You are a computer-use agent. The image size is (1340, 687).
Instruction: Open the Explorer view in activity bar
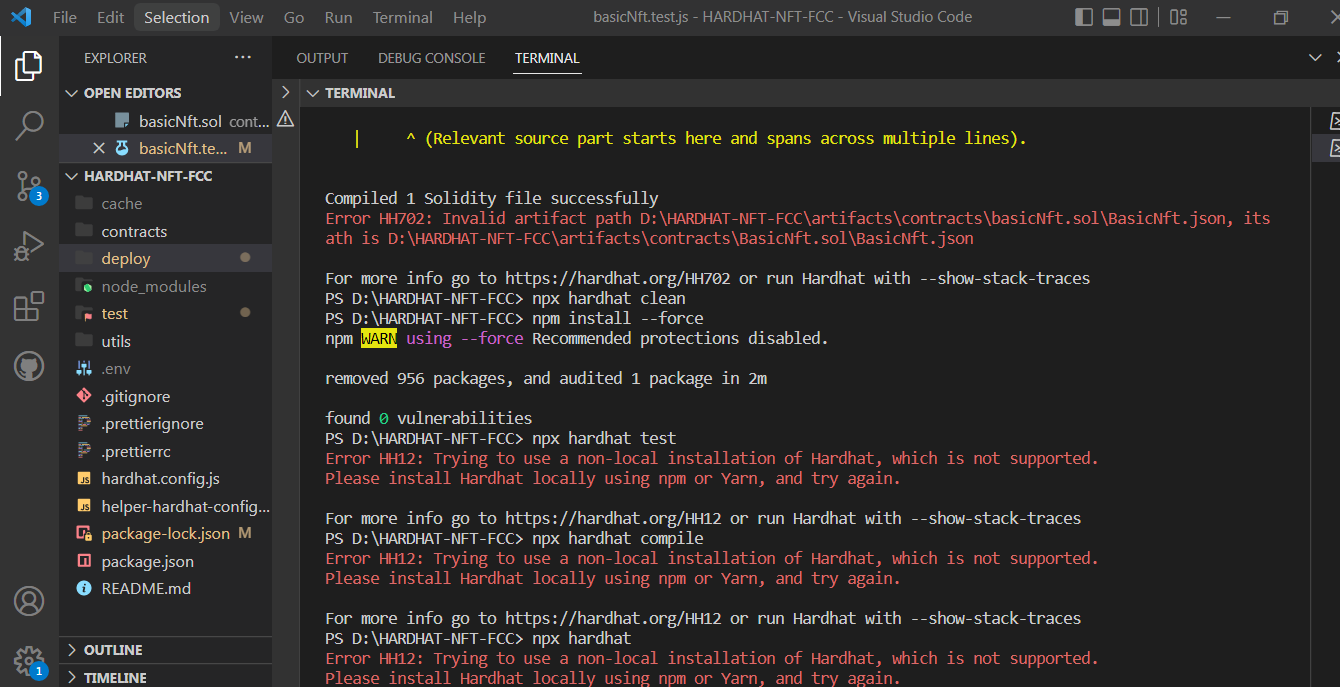(29, 67)
